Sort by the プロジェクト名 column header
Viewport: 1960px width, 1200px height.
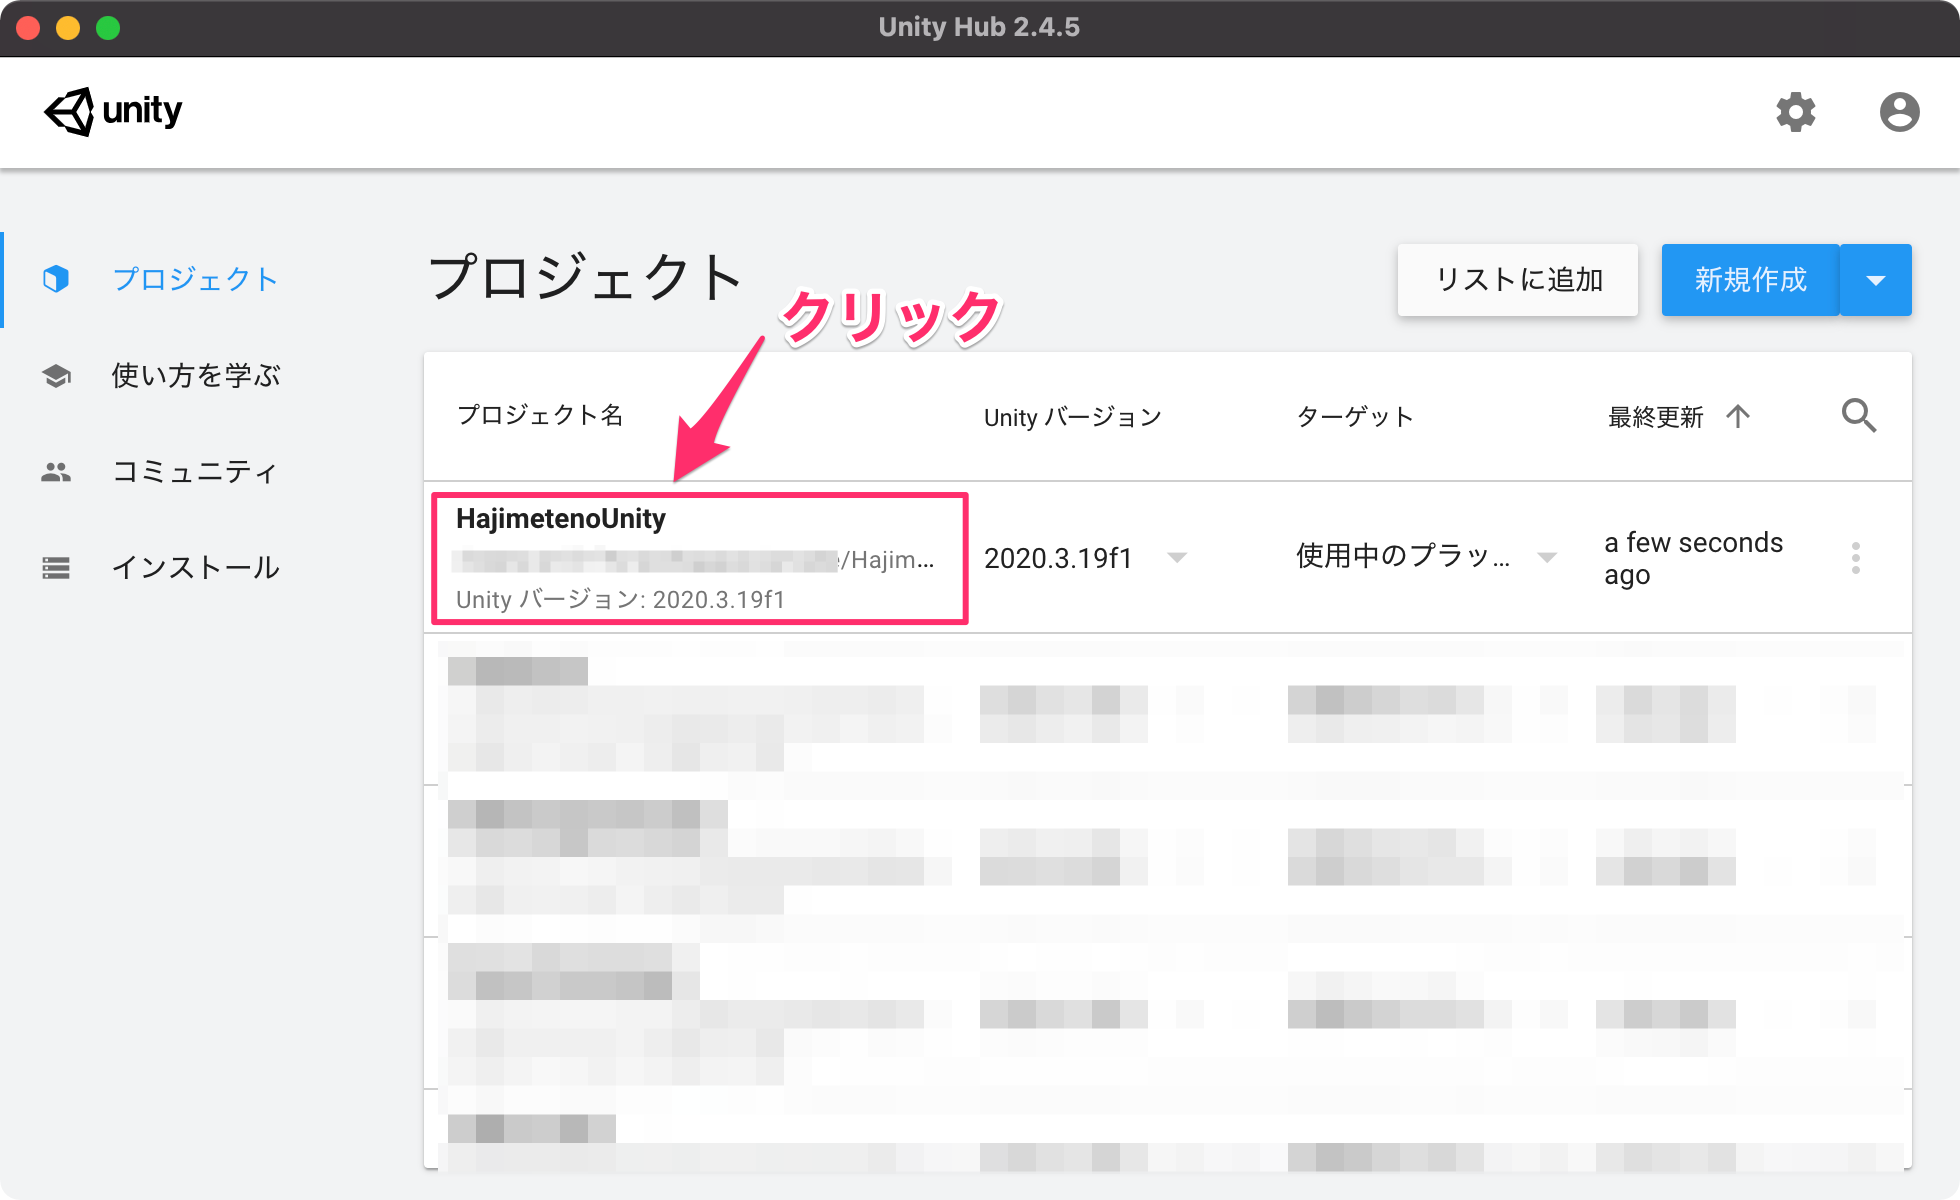coord(540,415)
